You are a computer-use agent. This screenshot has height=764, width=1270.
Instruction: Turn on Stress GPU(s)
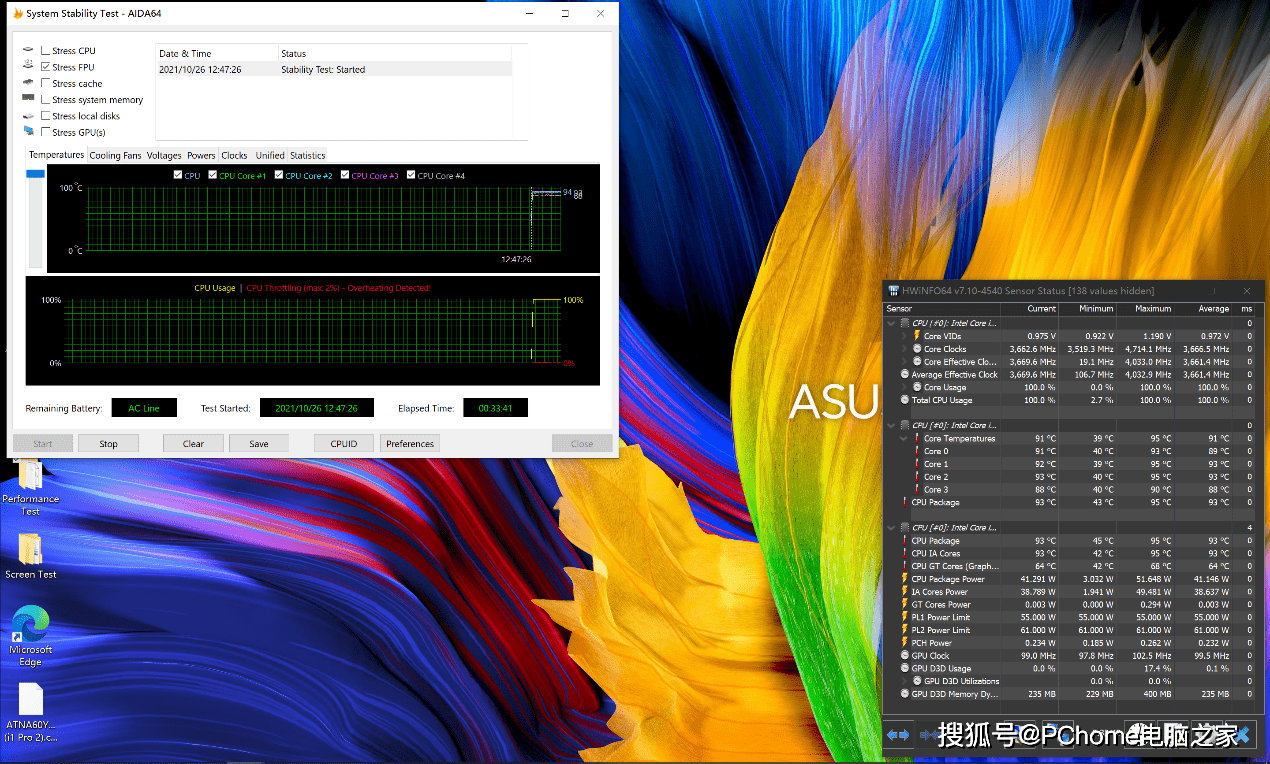click(45, 131)
